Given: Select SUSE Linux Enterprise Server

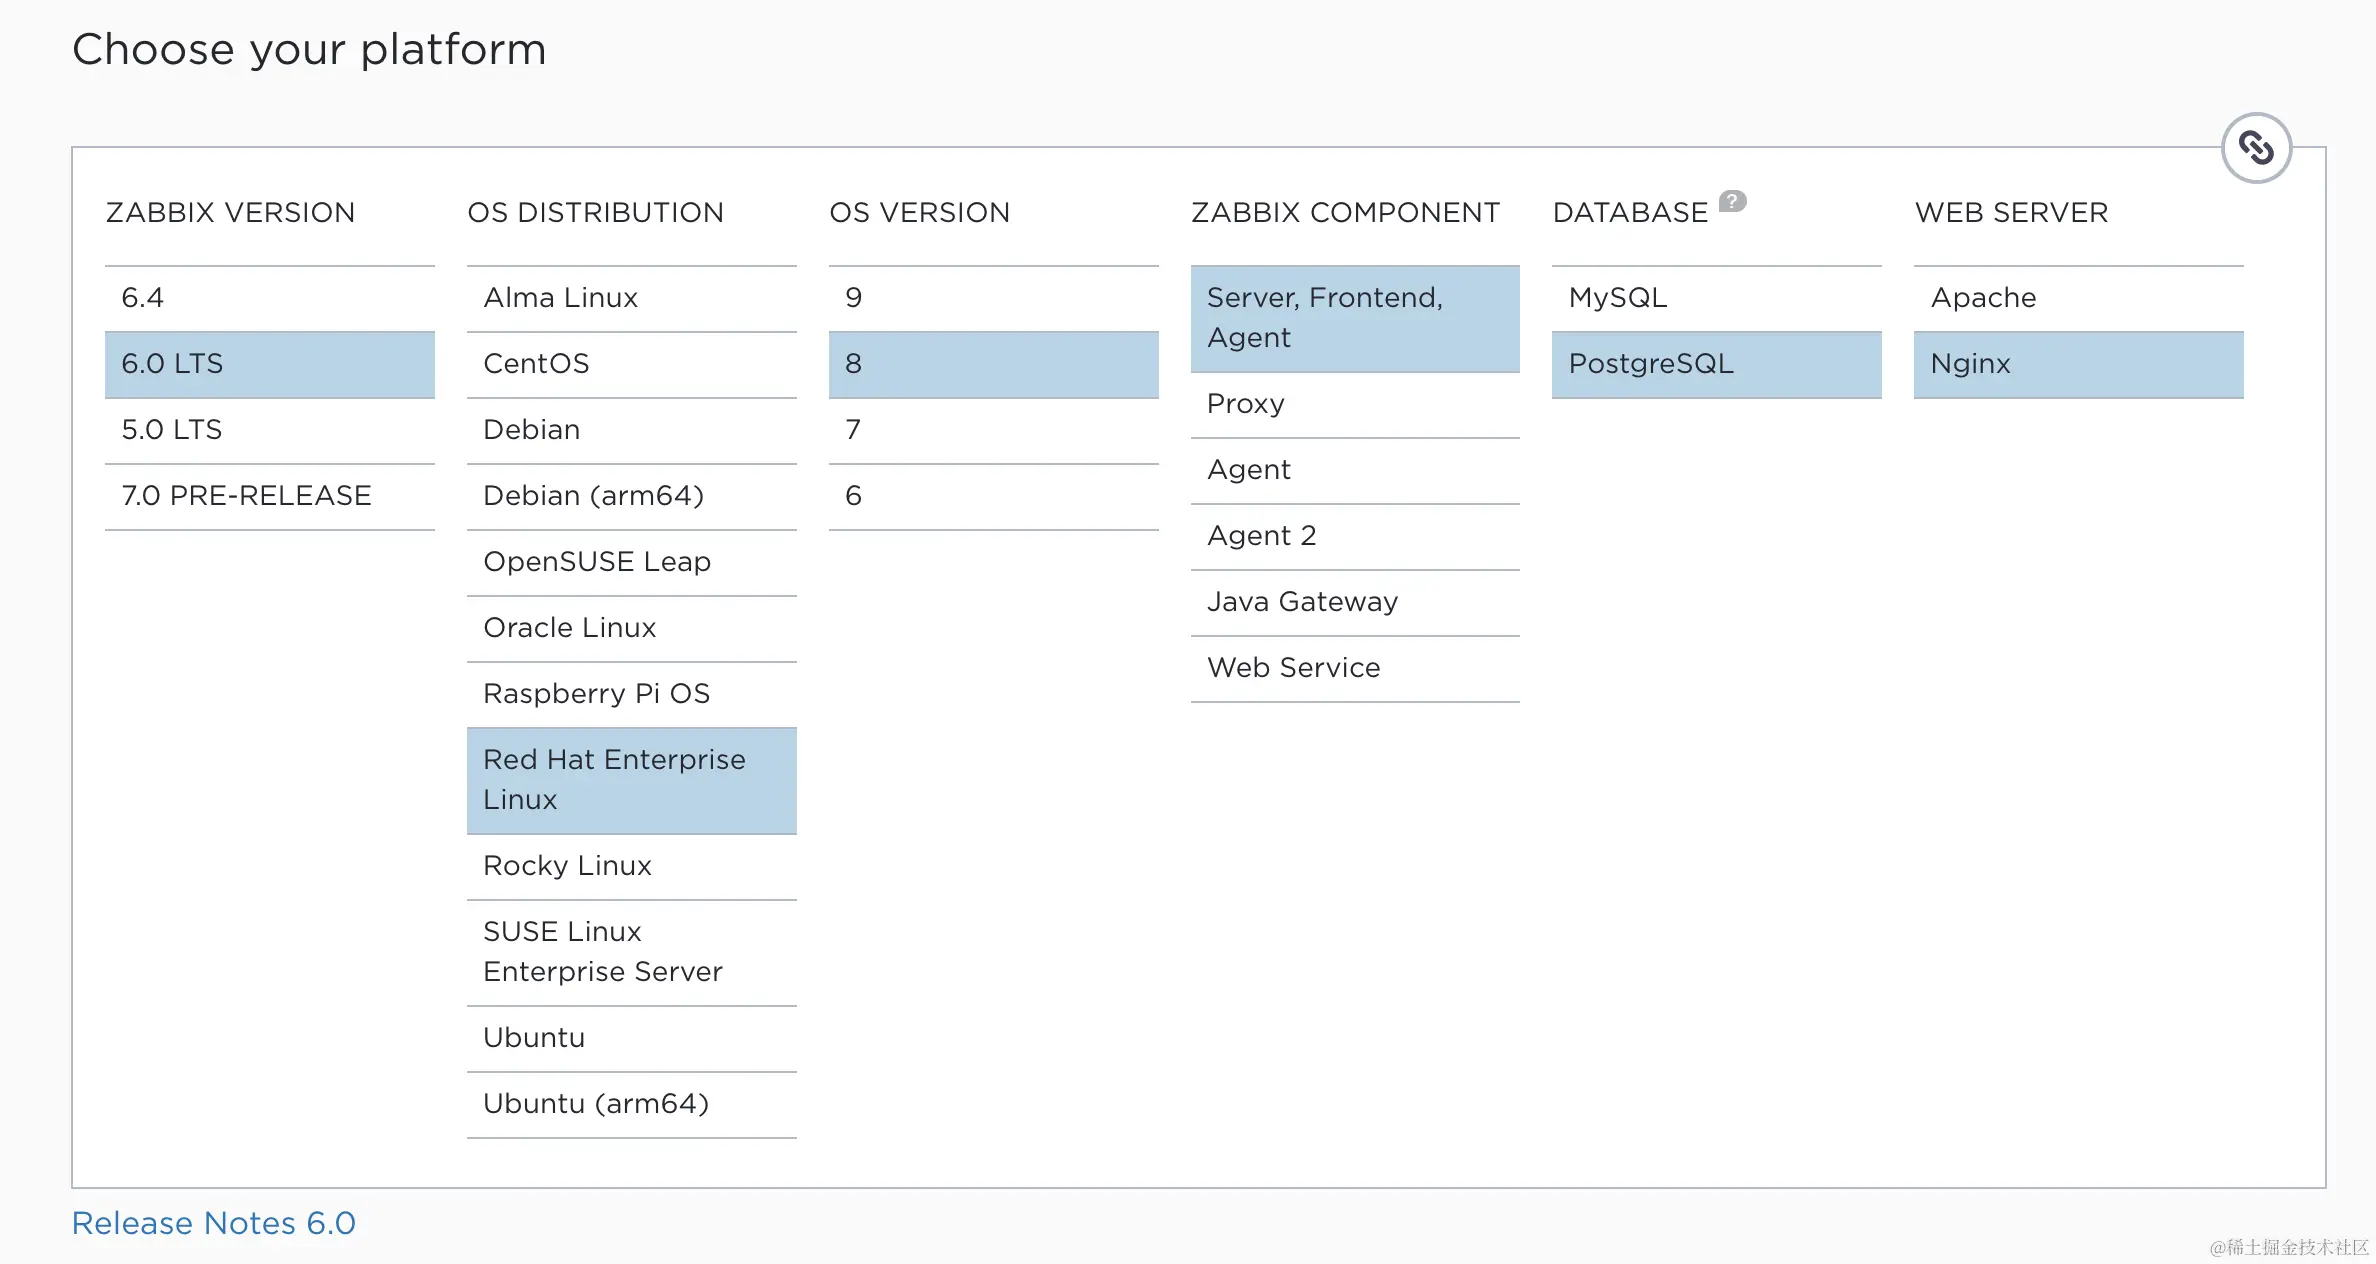Looking at the screenshot, I should pyautogui.click(x=631, y=952).
